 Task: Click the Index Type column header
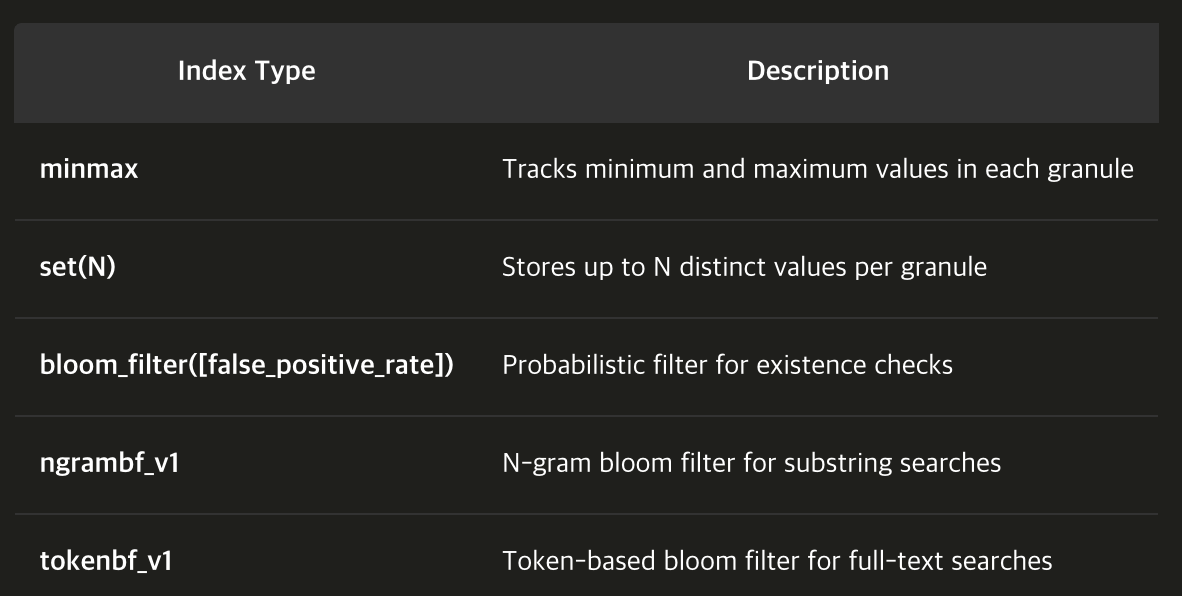tap(247, 71)
